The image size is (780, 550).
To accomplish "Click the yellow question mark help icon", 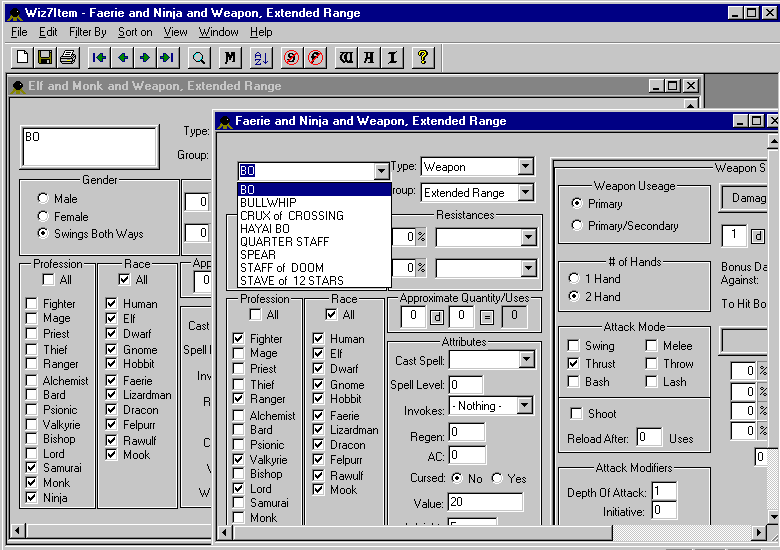I will point(423,58).
